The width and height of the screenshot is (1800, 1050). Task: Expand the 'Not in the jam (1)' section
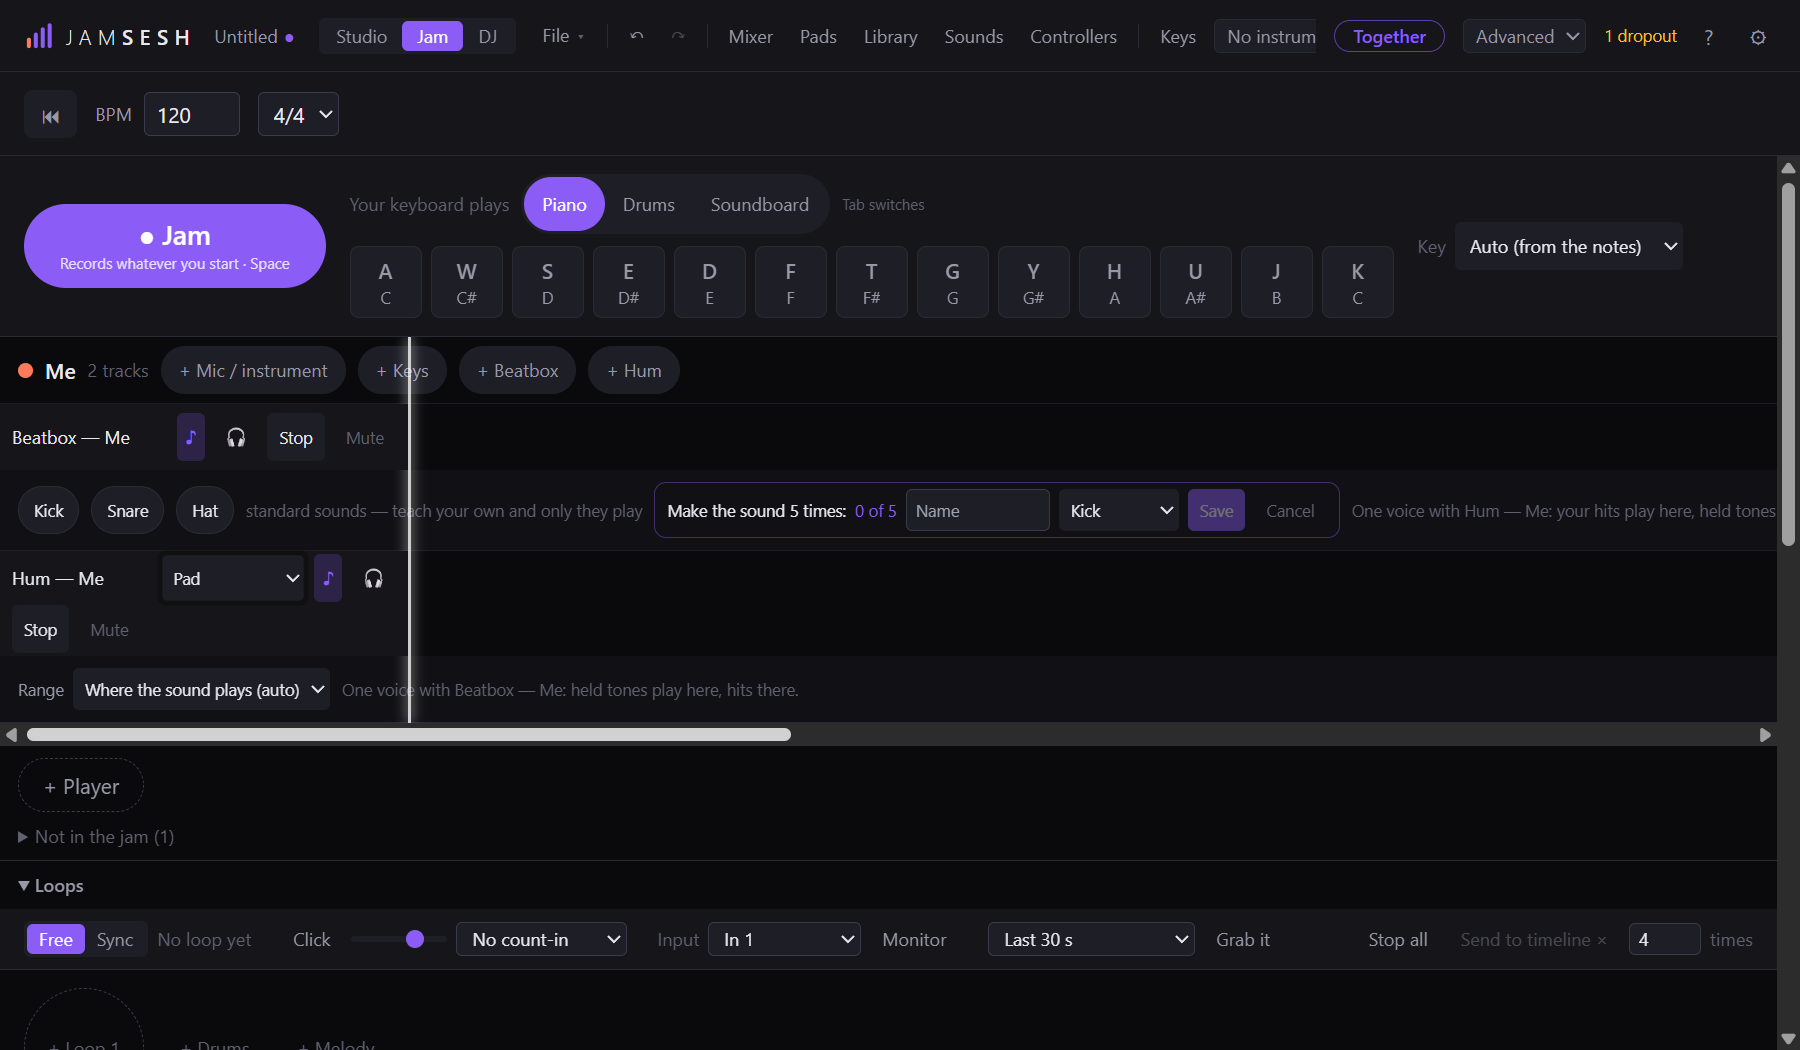[x=96, y=837]
